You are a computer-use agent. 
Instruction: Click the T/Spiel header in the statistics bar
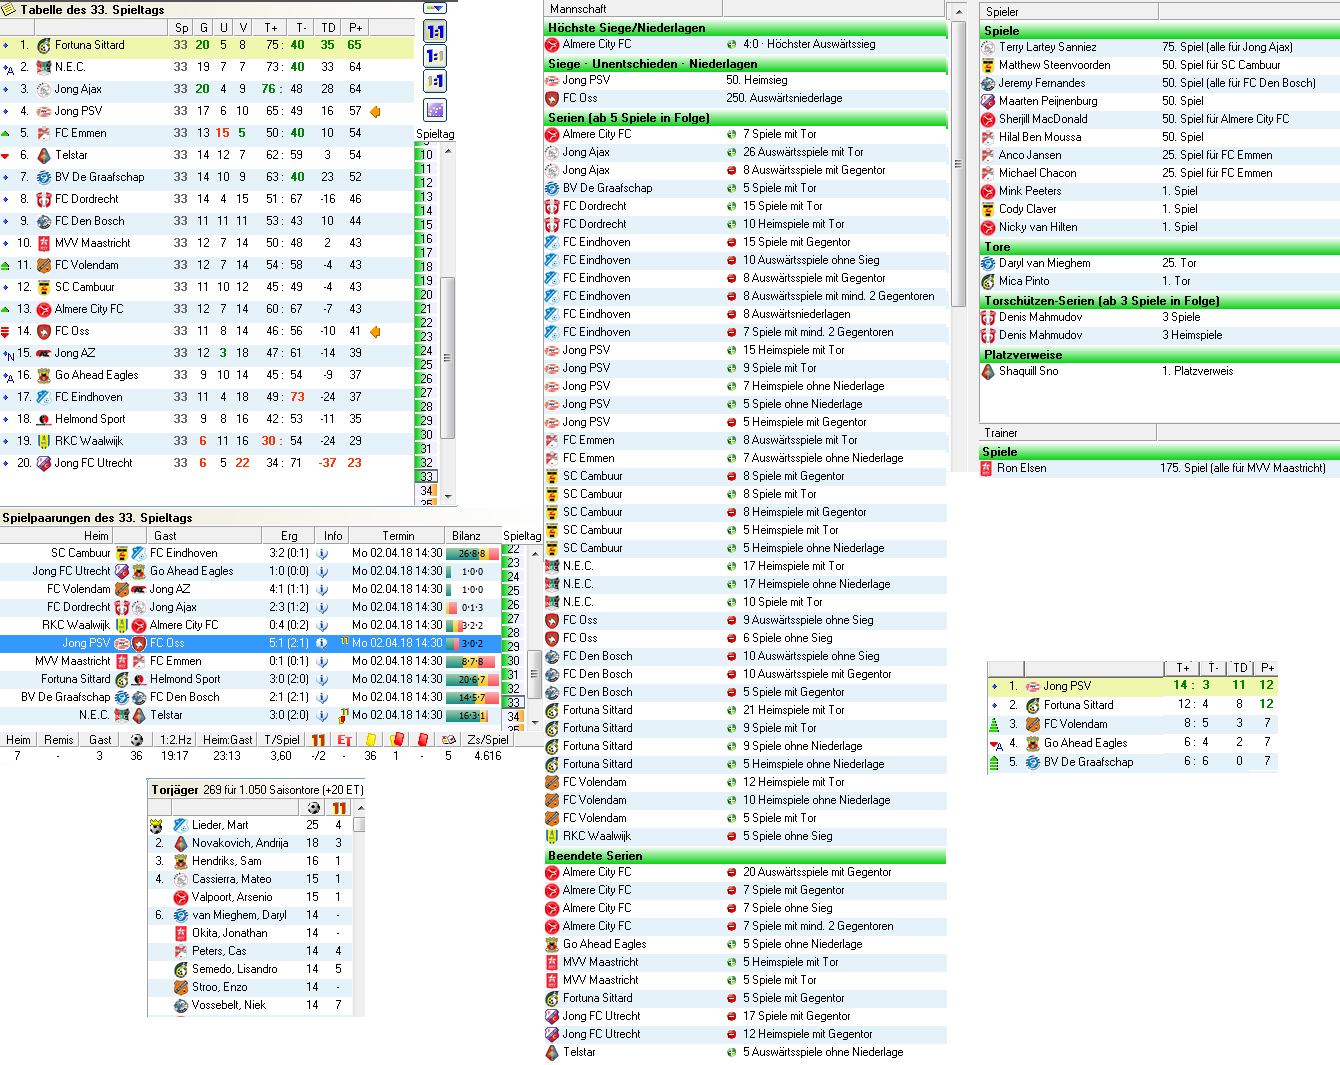click(x=282, y=740)
